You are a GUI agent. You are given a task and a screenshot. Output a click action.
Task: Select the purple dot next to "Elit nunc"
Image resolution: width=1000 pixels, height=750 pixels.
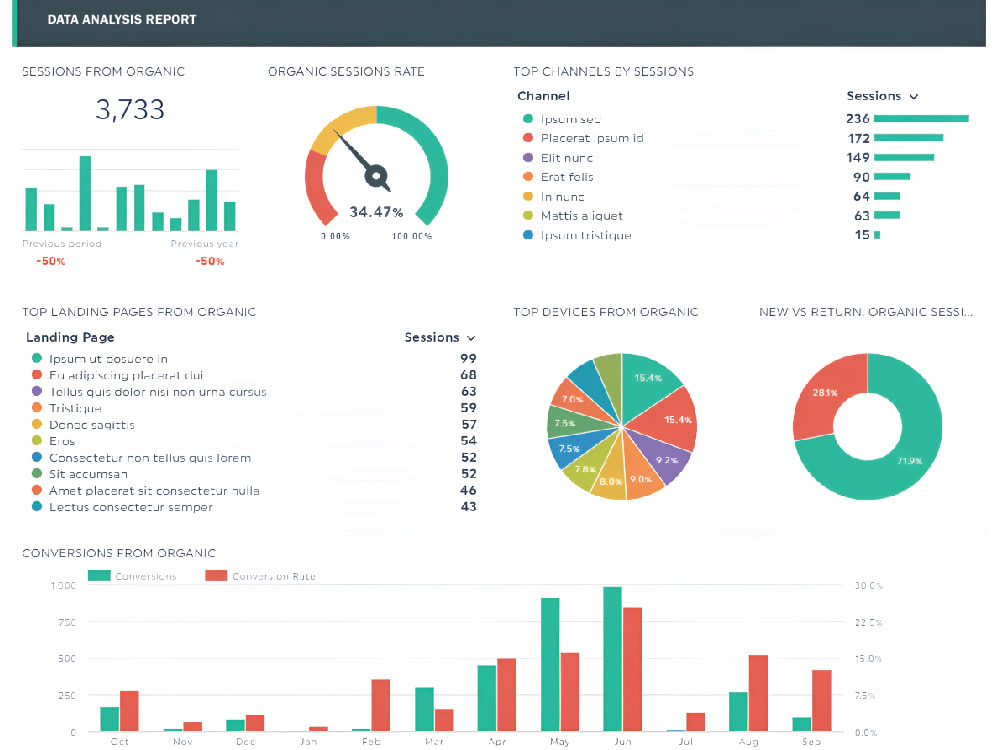pos(525,157)
